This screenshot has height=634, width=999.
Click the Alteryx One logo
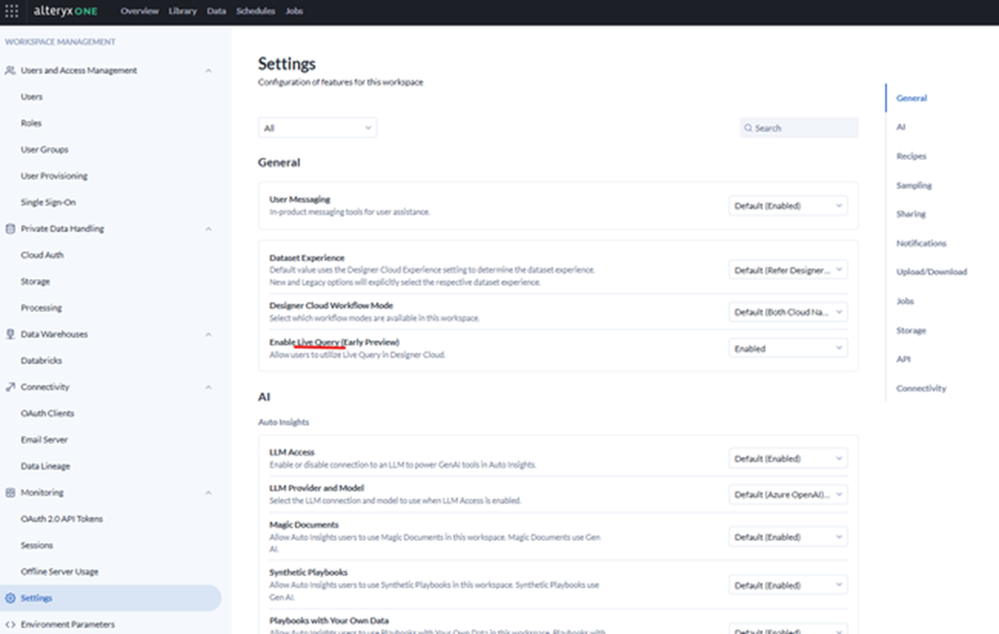(66, 11)
